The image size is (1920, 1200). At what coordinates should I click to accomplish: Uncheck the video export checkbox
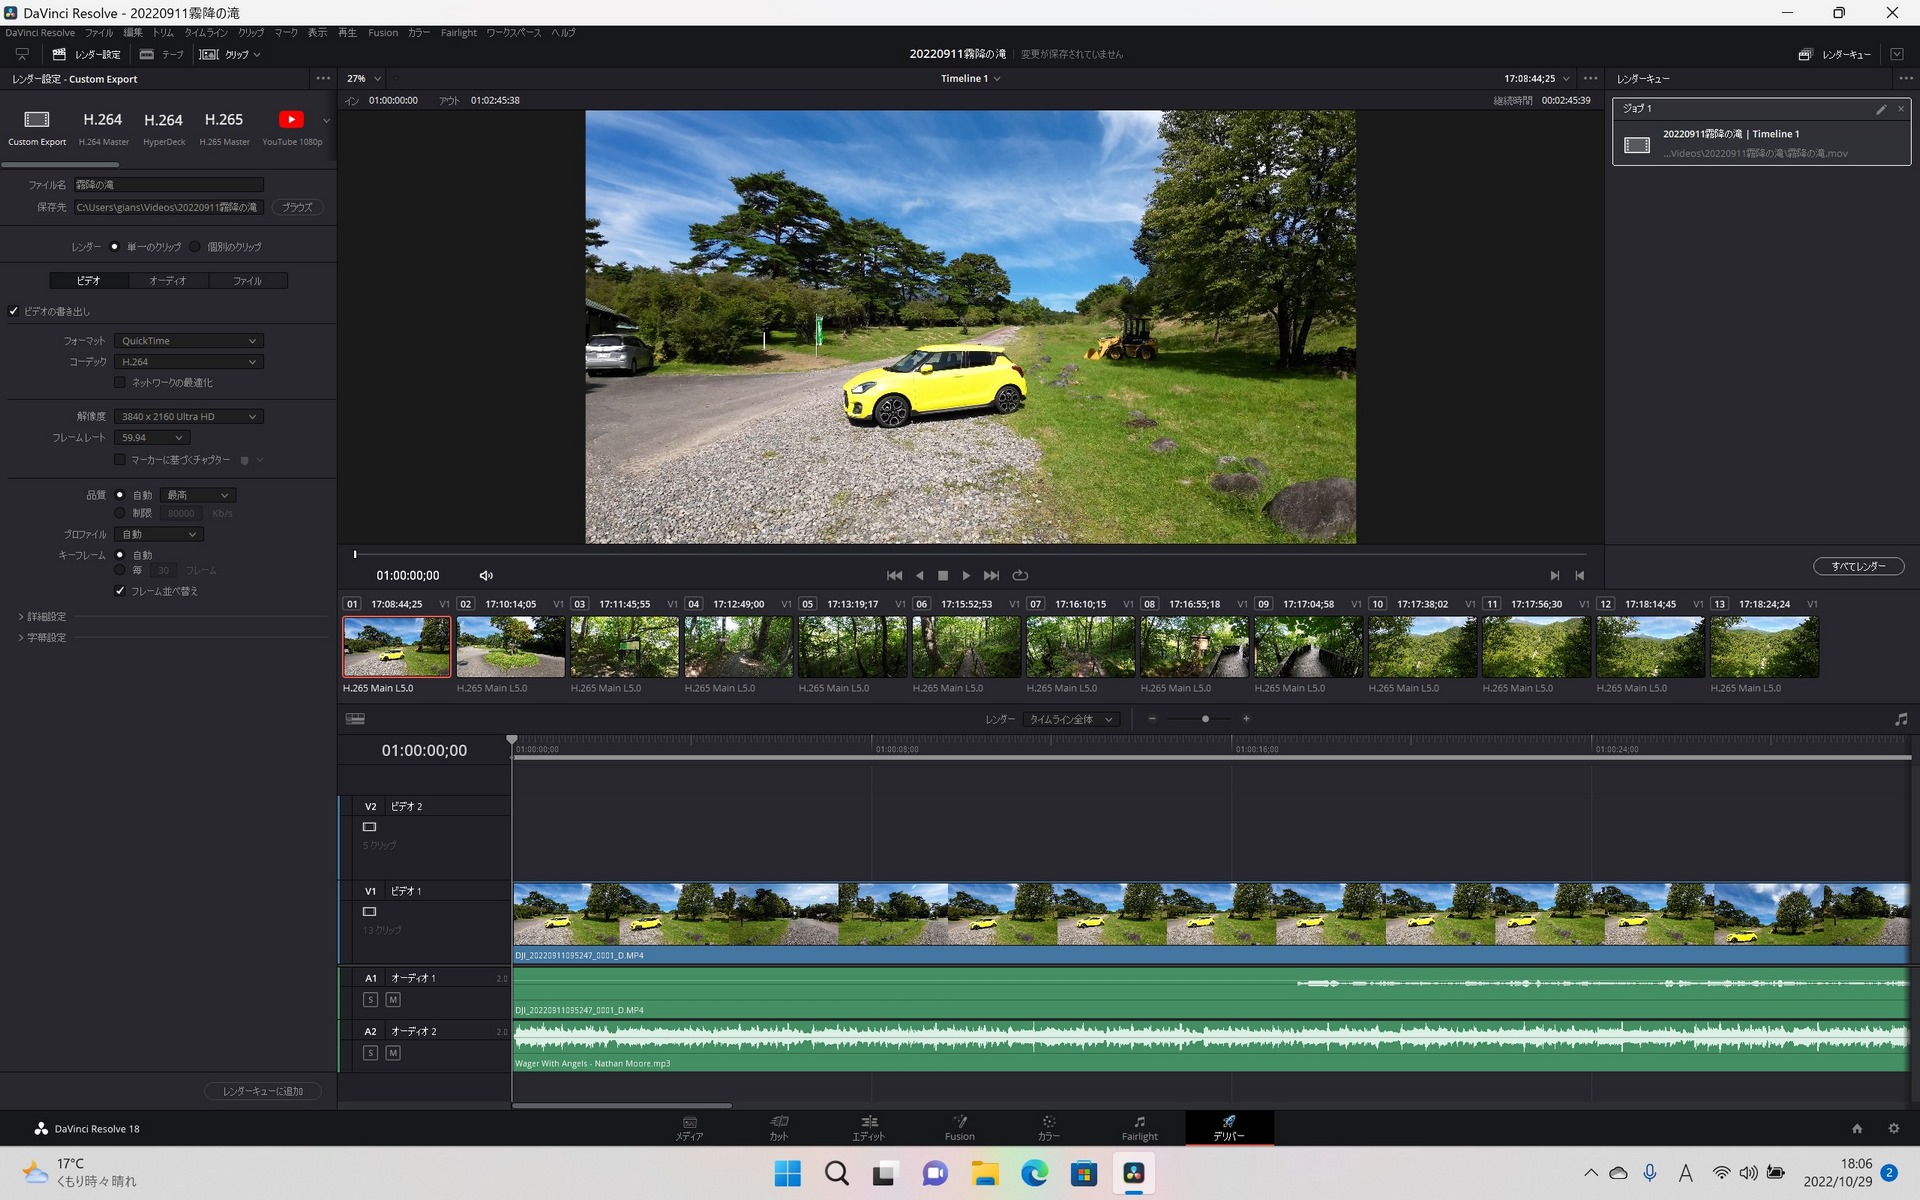[14, 311]
